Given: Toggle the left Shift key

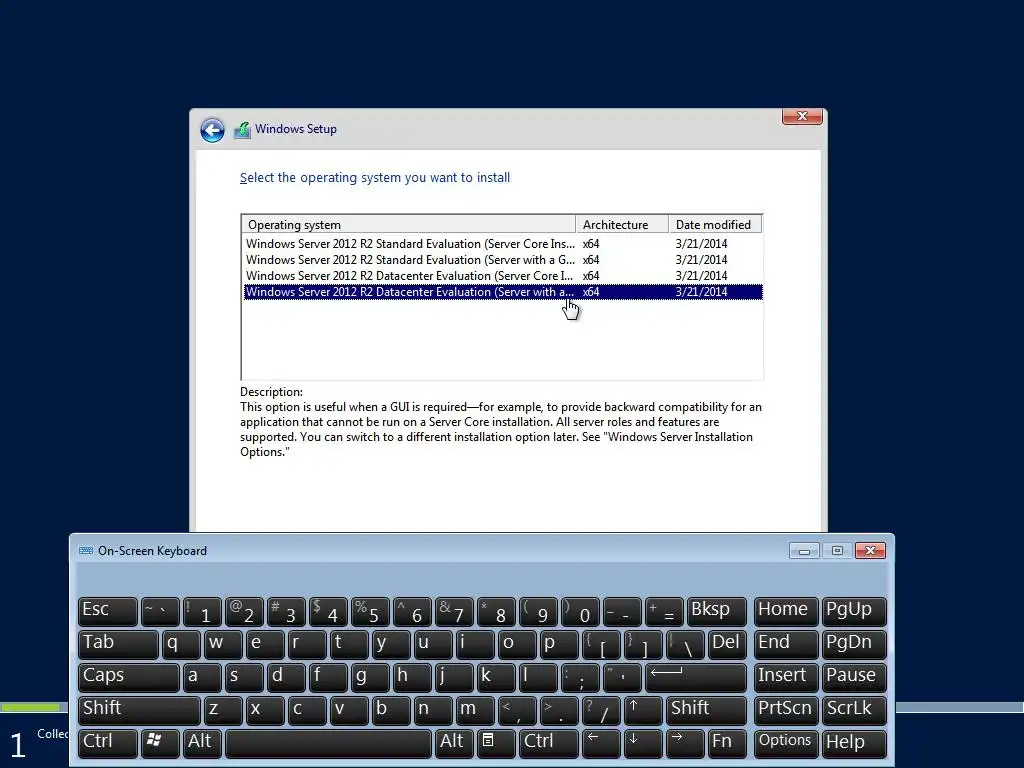Looking at the screenshot, I should click(x=139, y=710).
